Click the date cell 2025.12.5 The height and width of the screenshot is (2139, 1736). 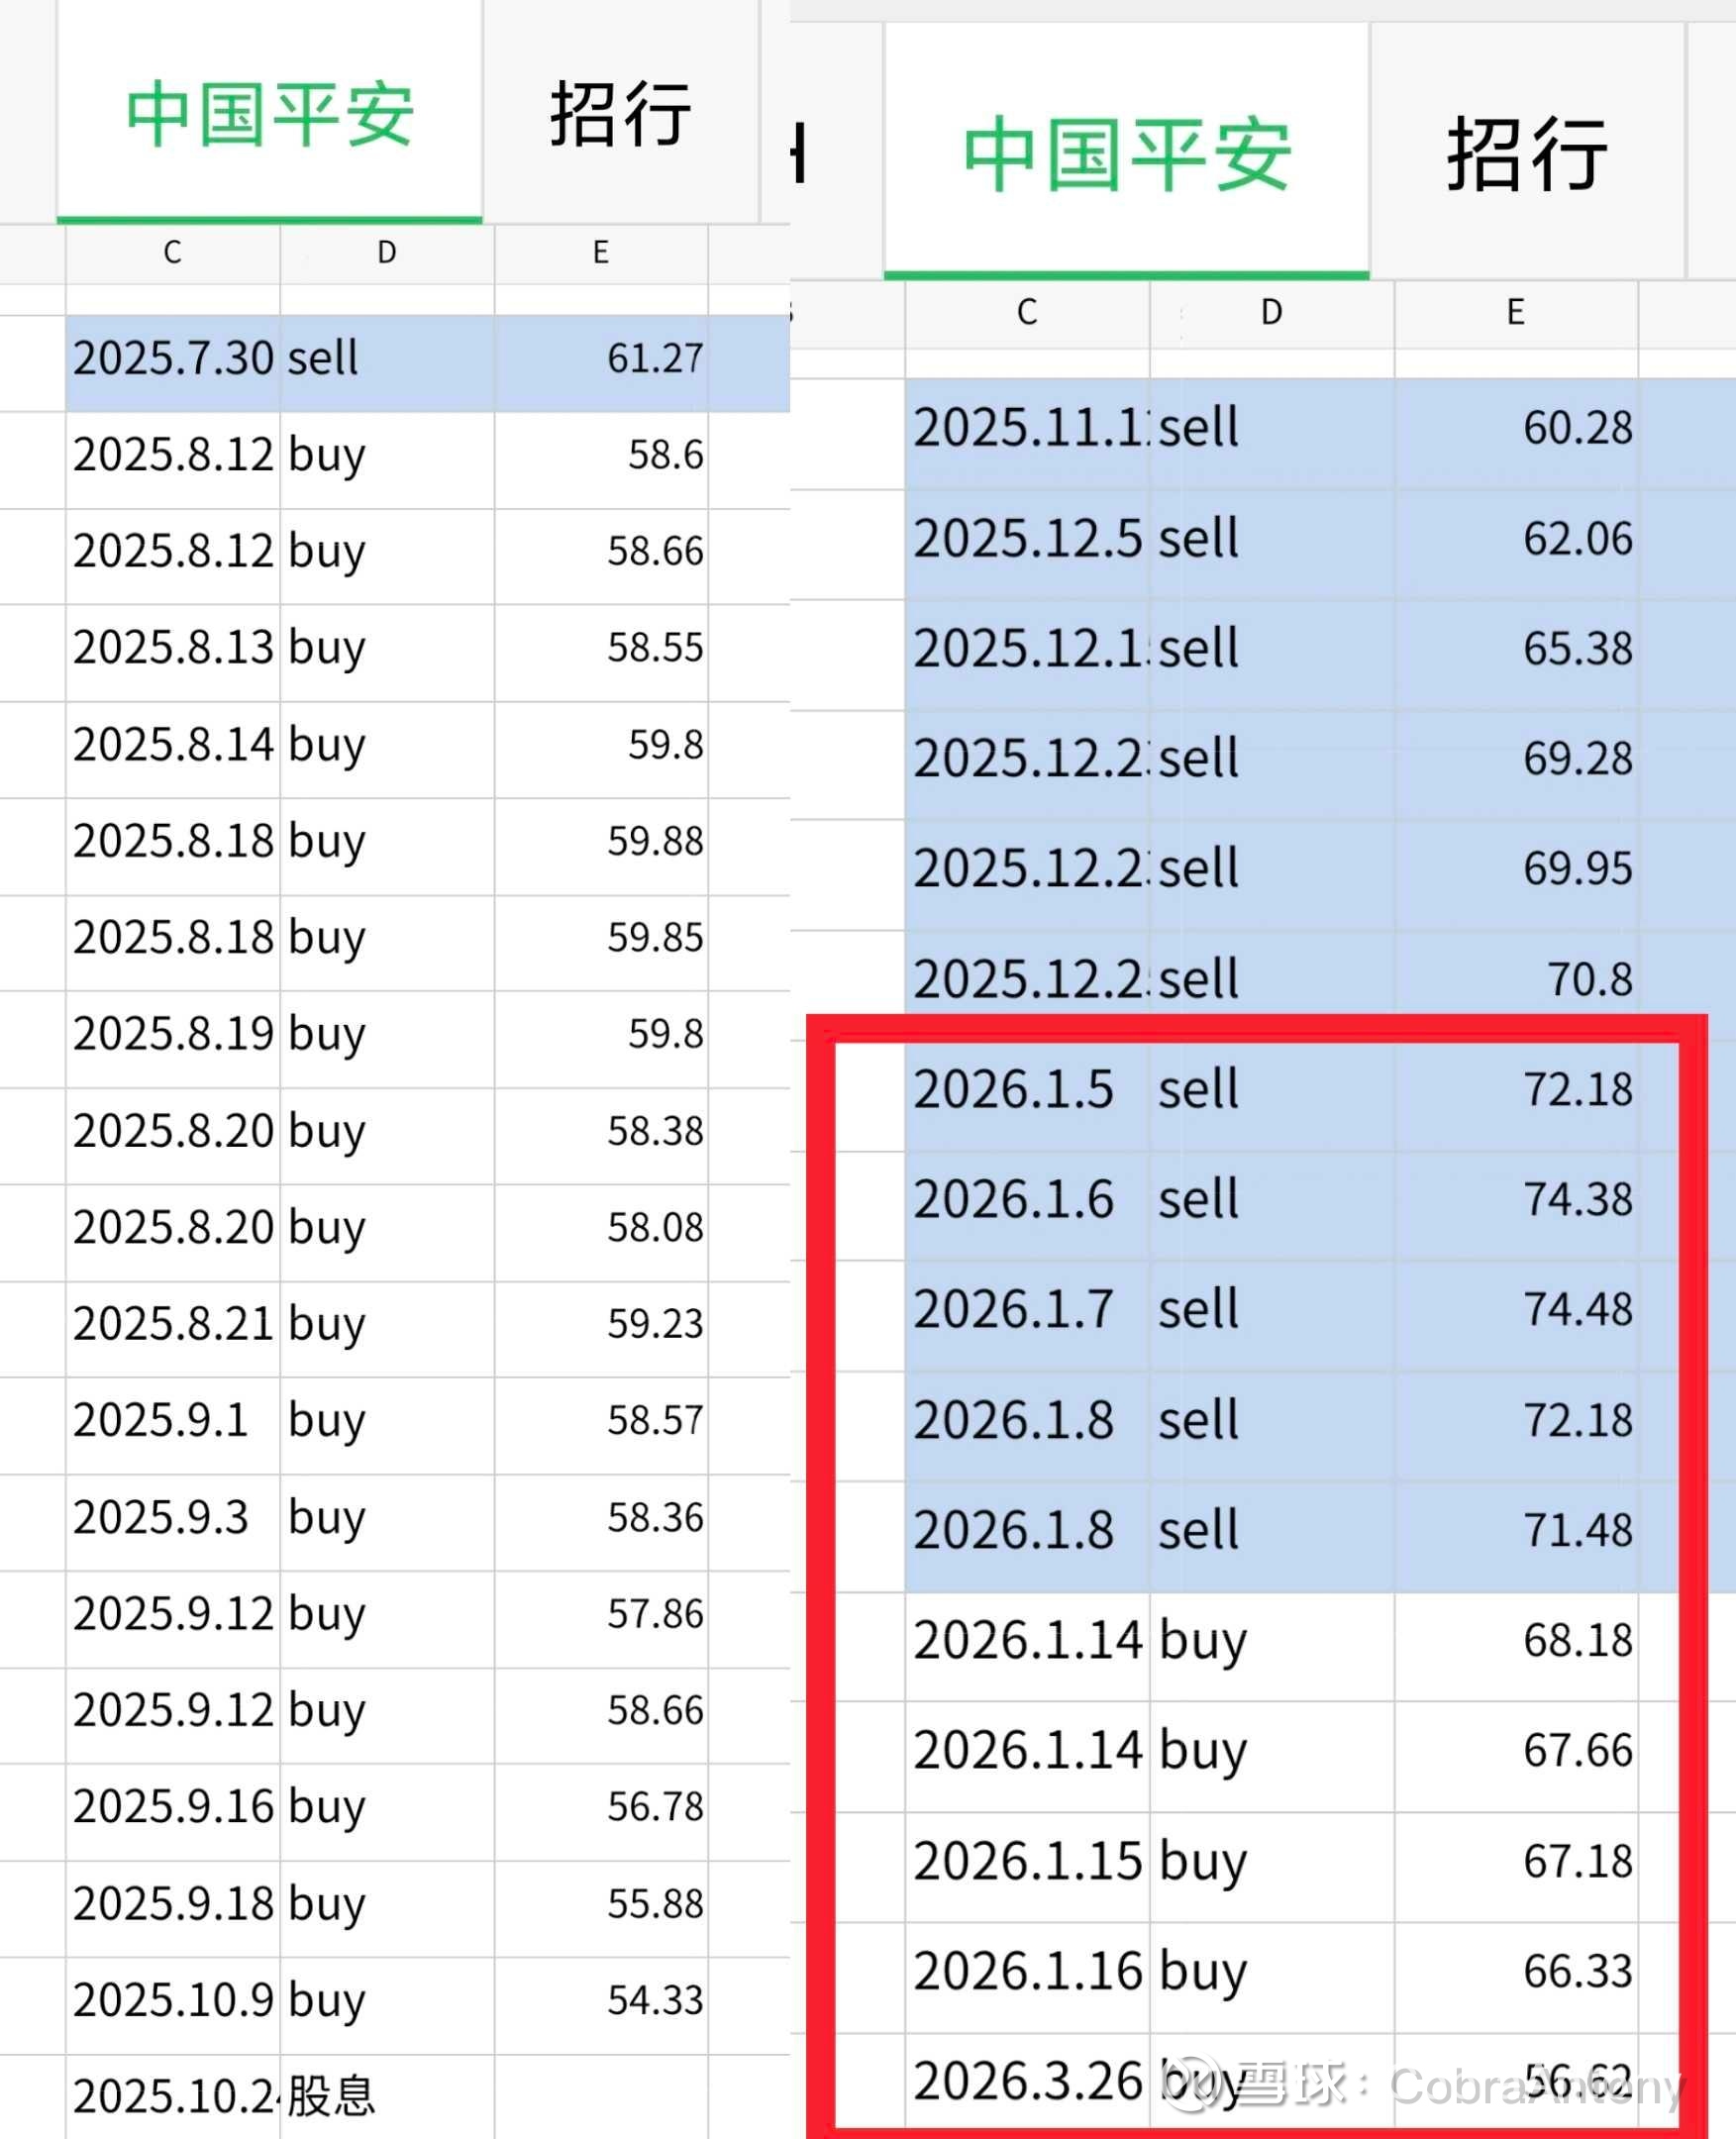1027,544
